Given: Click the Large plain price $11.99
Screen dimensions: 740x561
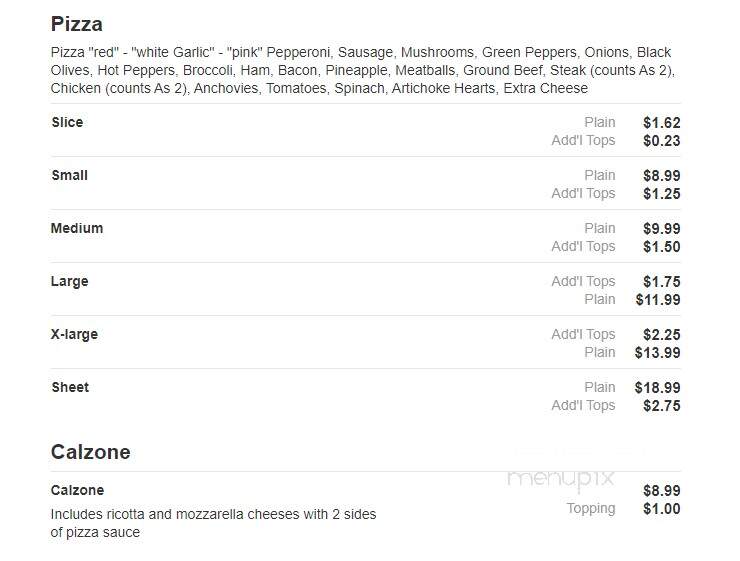Looking at the screenshot, I should click(658, 300).
